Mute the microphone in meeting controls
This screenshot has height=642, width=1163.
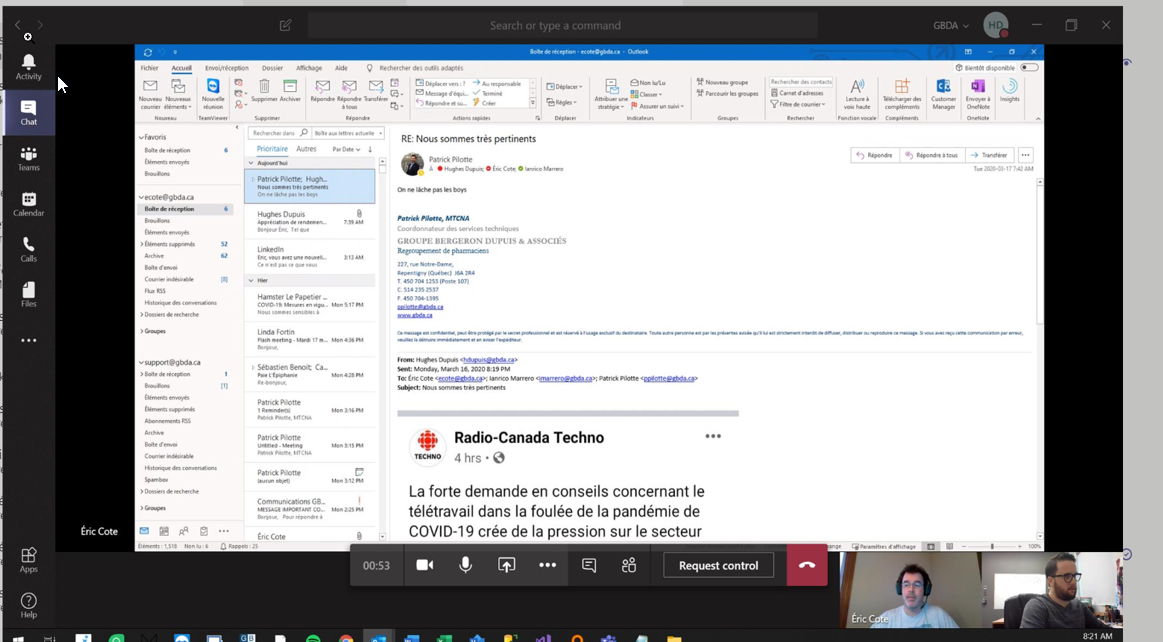pos(465,565)
